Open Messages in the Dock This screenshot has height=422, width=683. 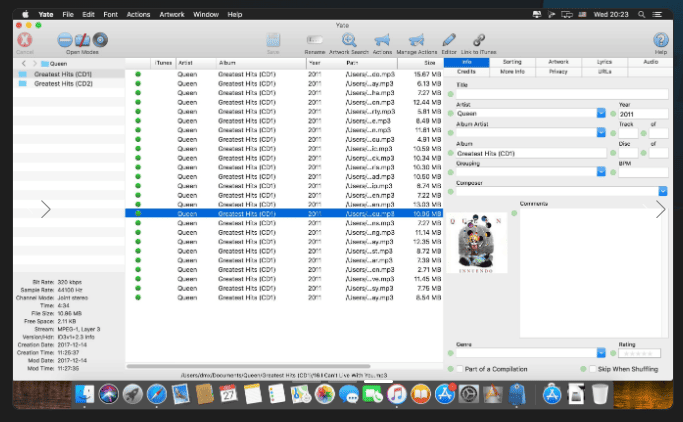tap(348, 395)
